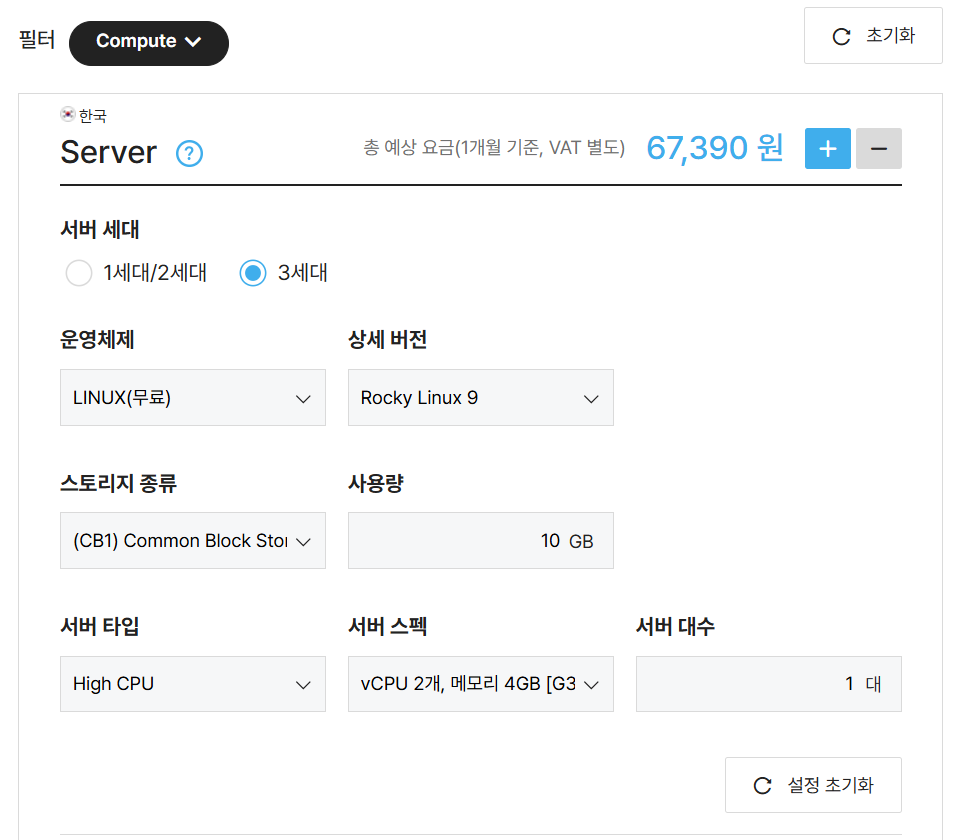The height and width of the screenshot is (840, 956).
Task: Click the 서버 세대 label
Action: (100, 230)
